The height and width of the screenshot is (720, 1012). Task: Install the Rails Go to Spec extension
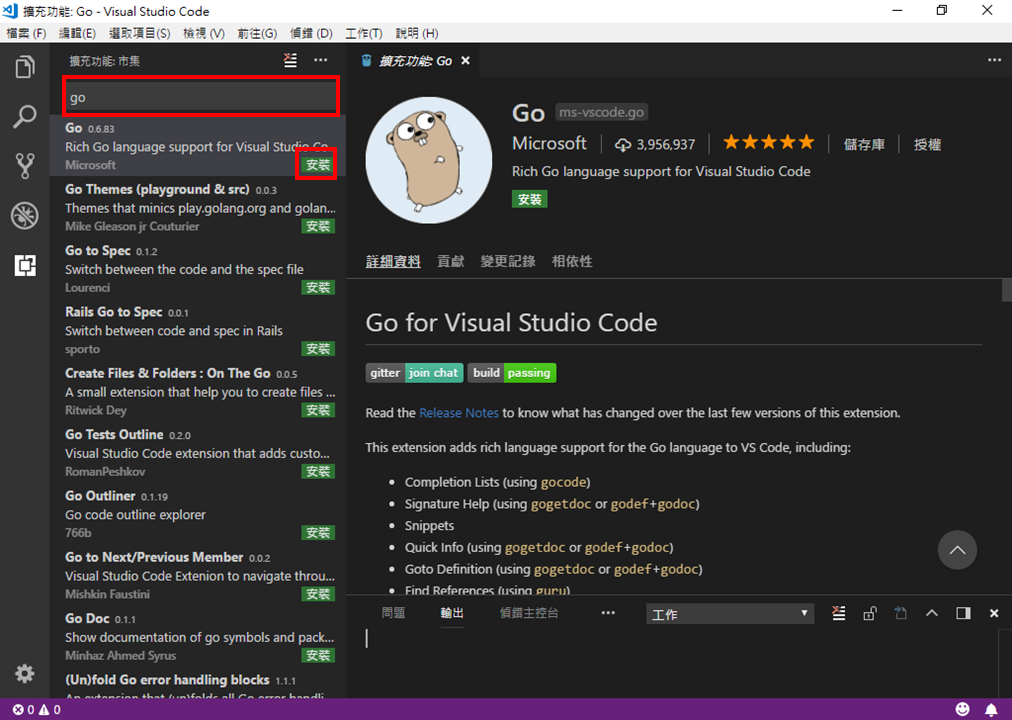[318, 349]
